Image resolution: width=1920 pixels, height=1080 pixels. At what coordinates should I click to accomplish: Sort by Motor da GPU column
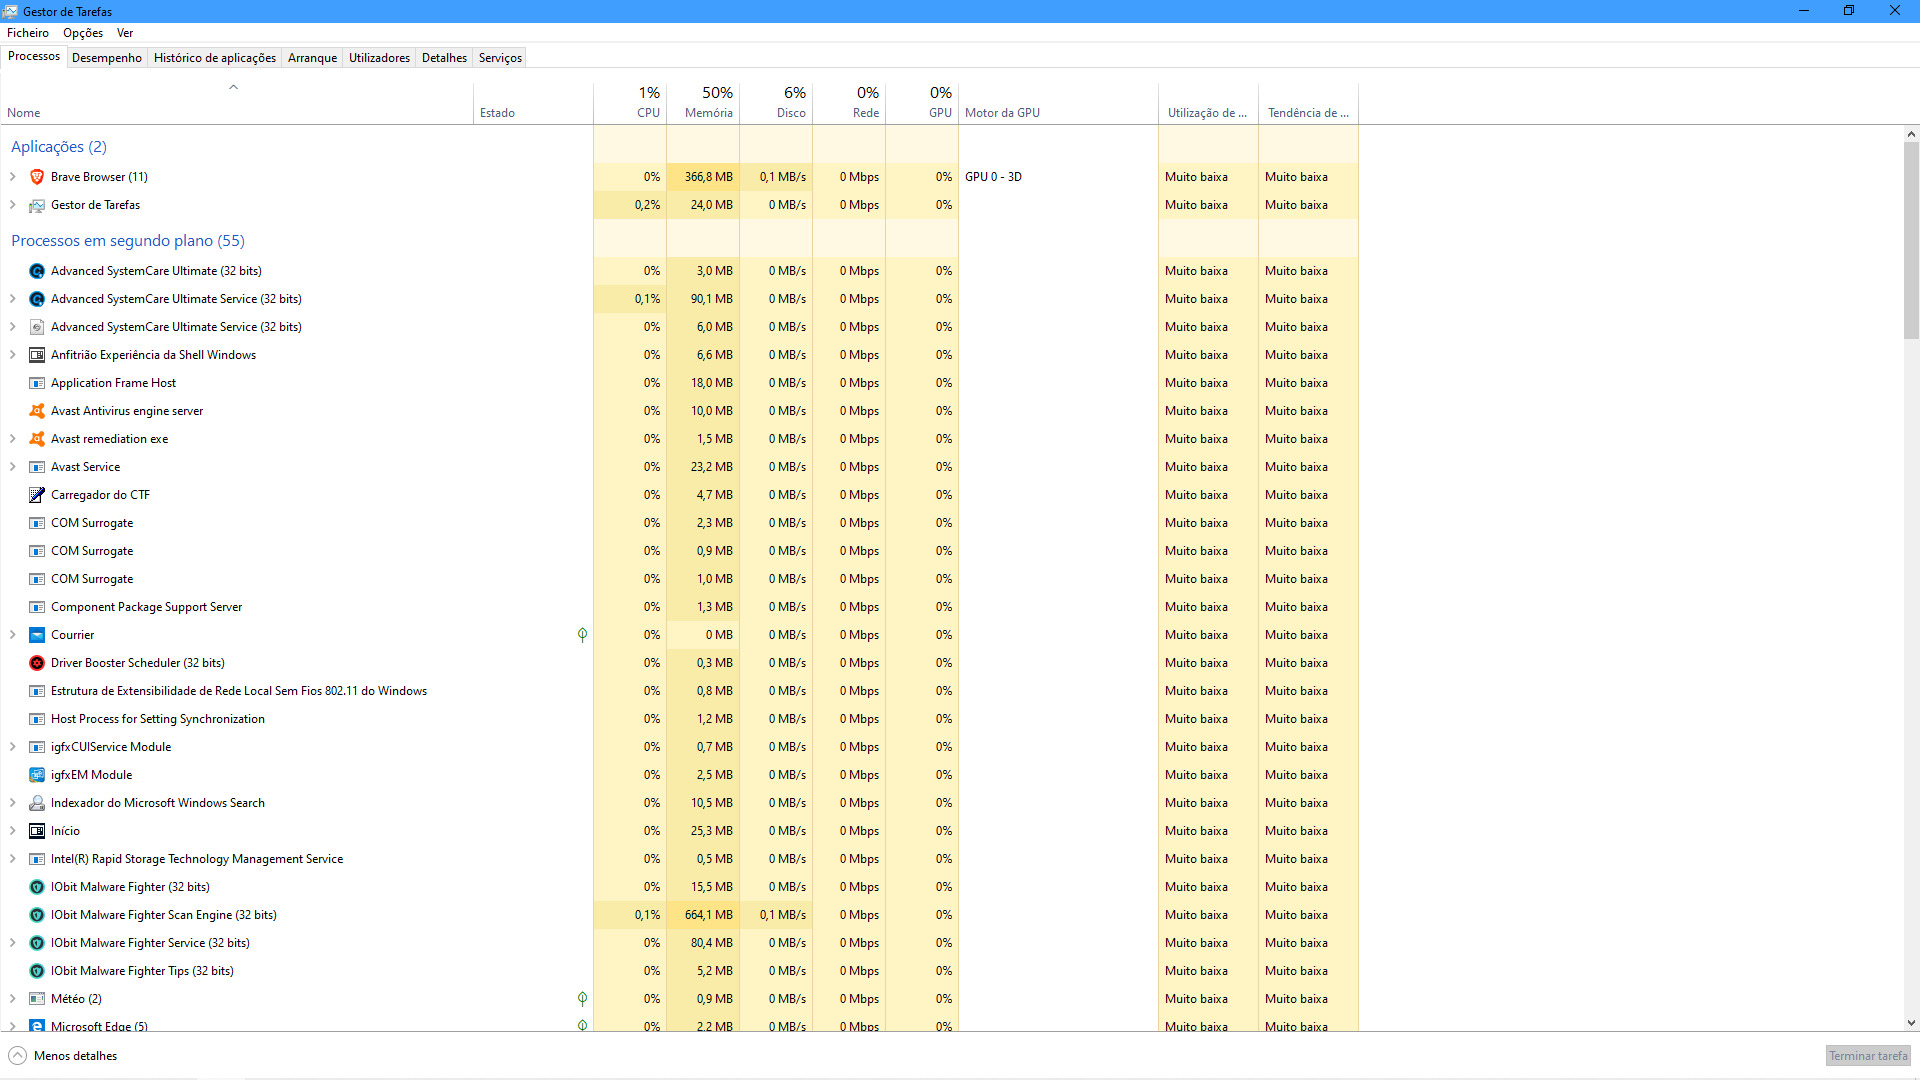(x=1058, y=103)
